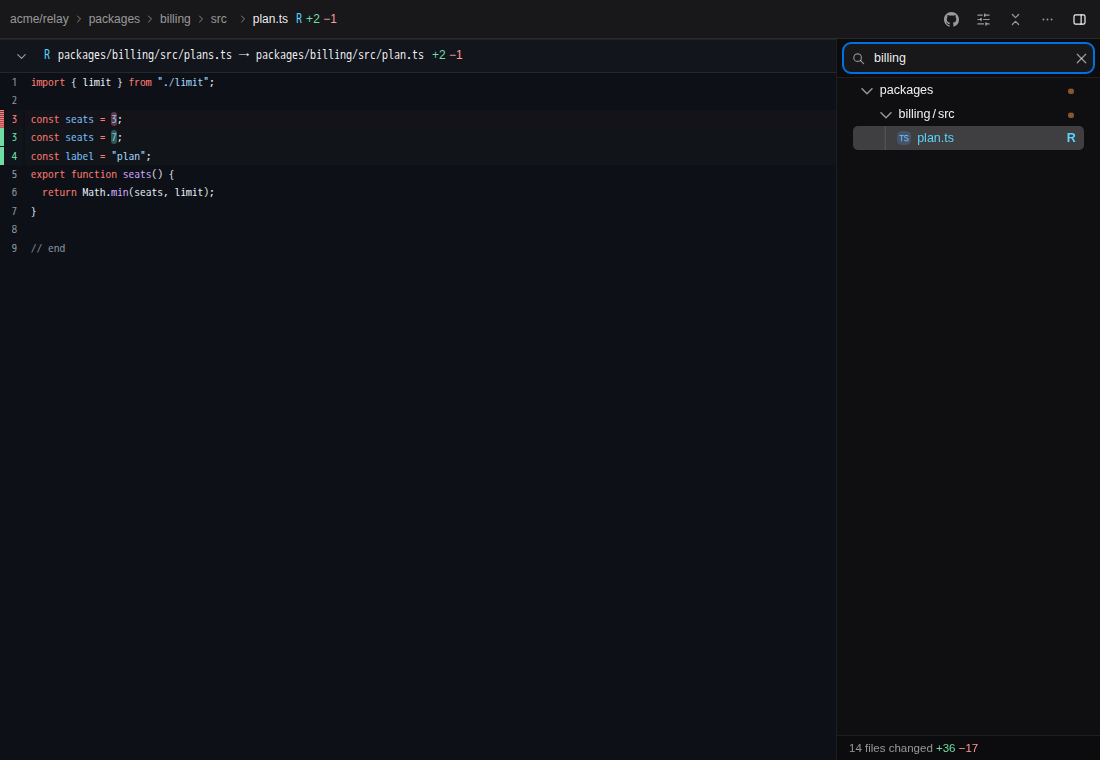This screenshot has height=760, width=1100.
Task: Collapse all files icon in toolbar
Action: 1015,19
